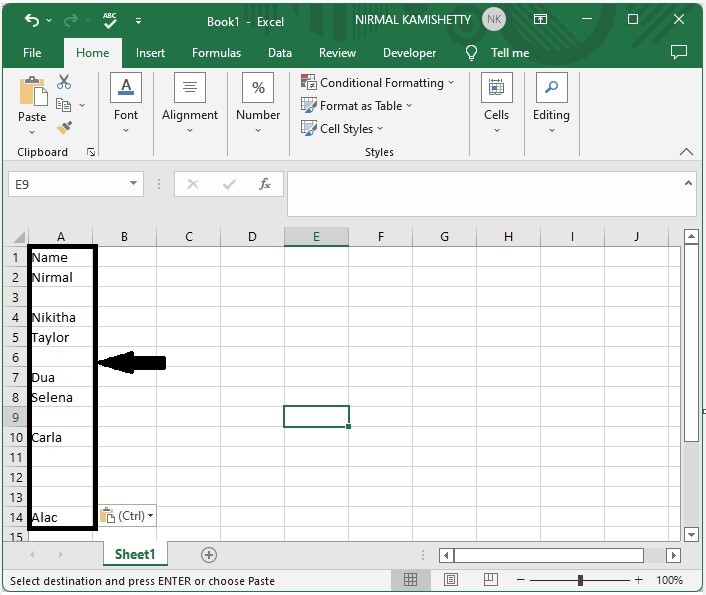Open Clipboard pane dialog launcher
The width and height of the screenshot is (706, 595).
(x=91, y=152)
